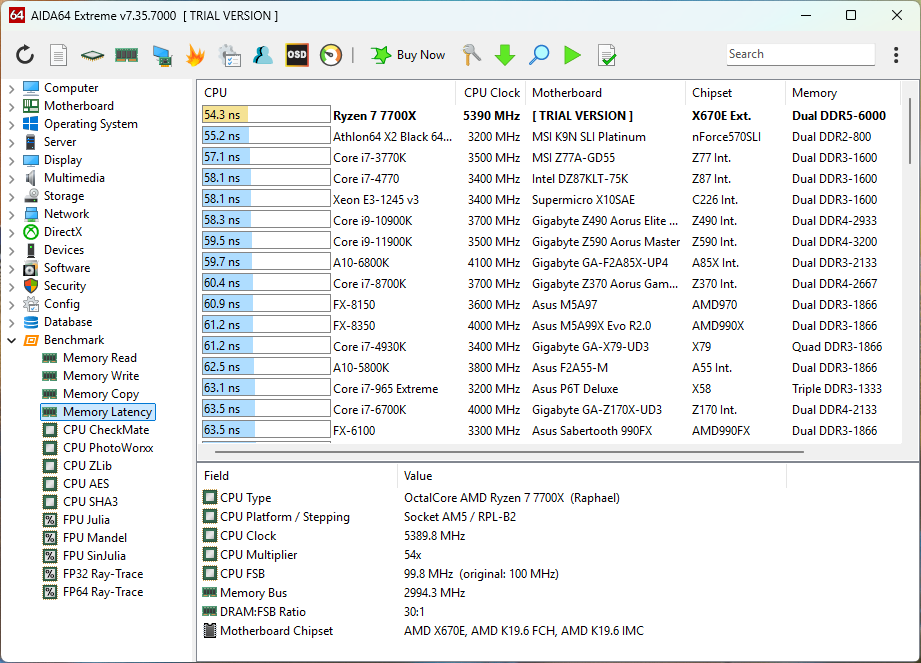Image resolution: width=921 pixels, height=663 pixels.
Task: Select the Ryzen 7 7700X result row
Action: click(x=550, y=115)
